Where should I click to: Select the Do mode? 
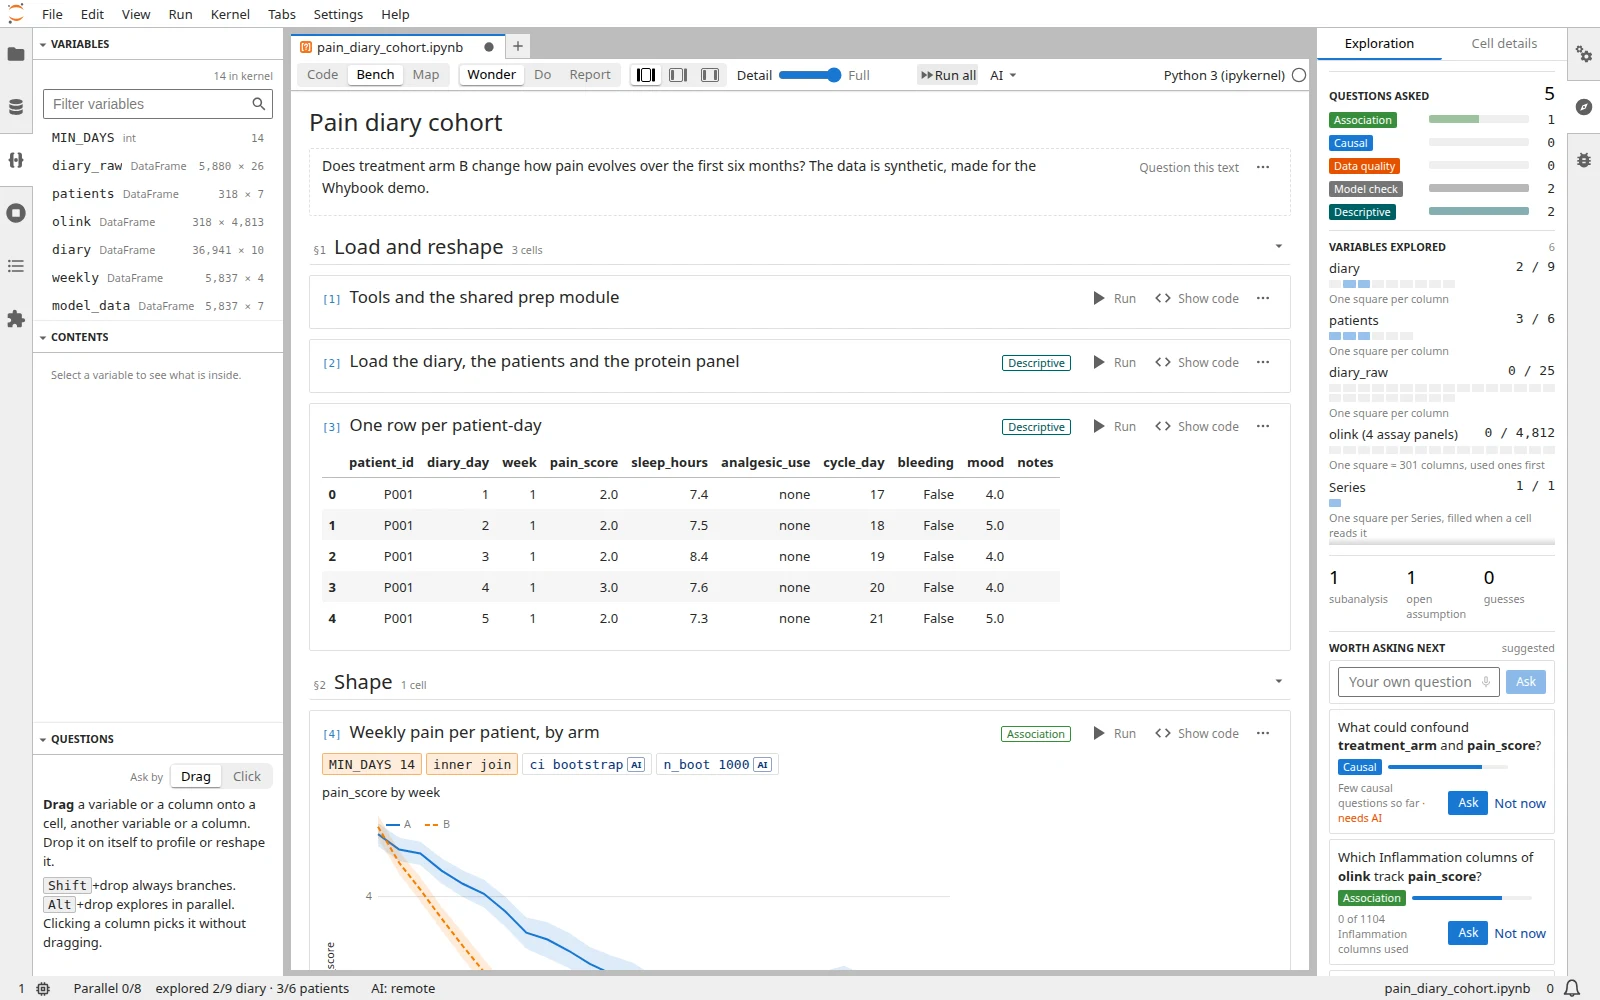point(543,75)
